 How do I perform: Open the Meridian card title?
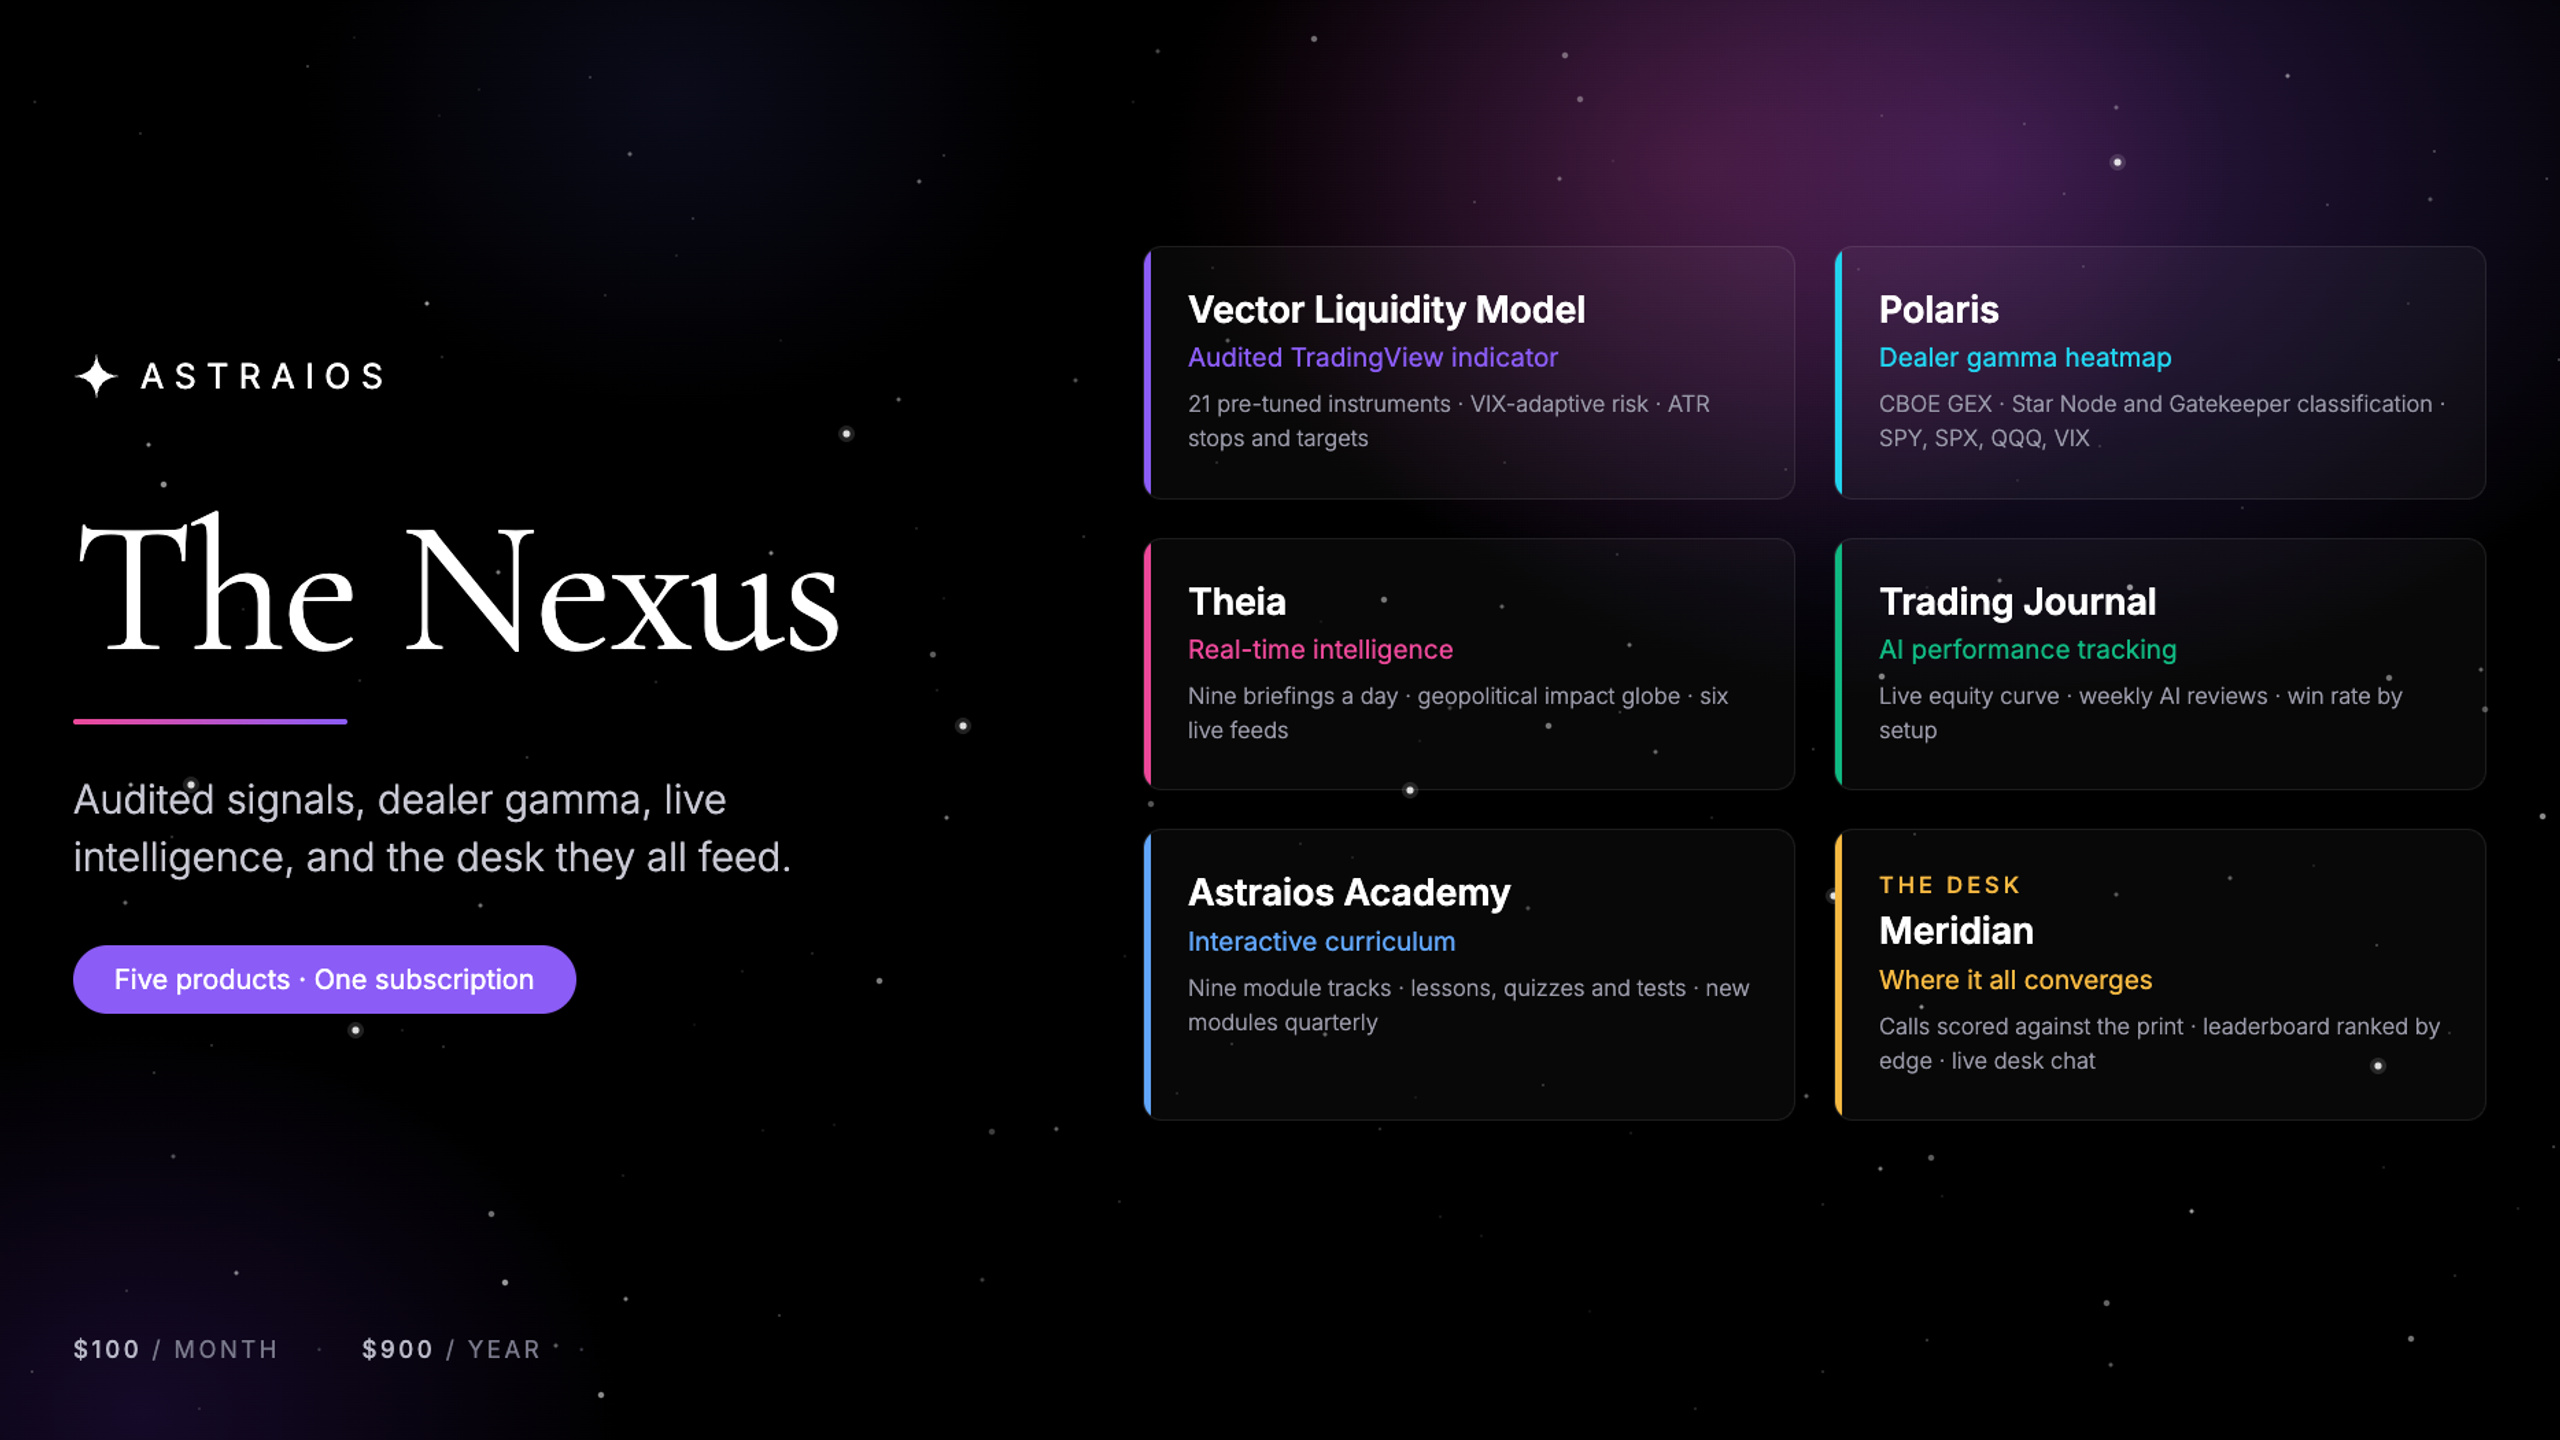coord(1955,931)
